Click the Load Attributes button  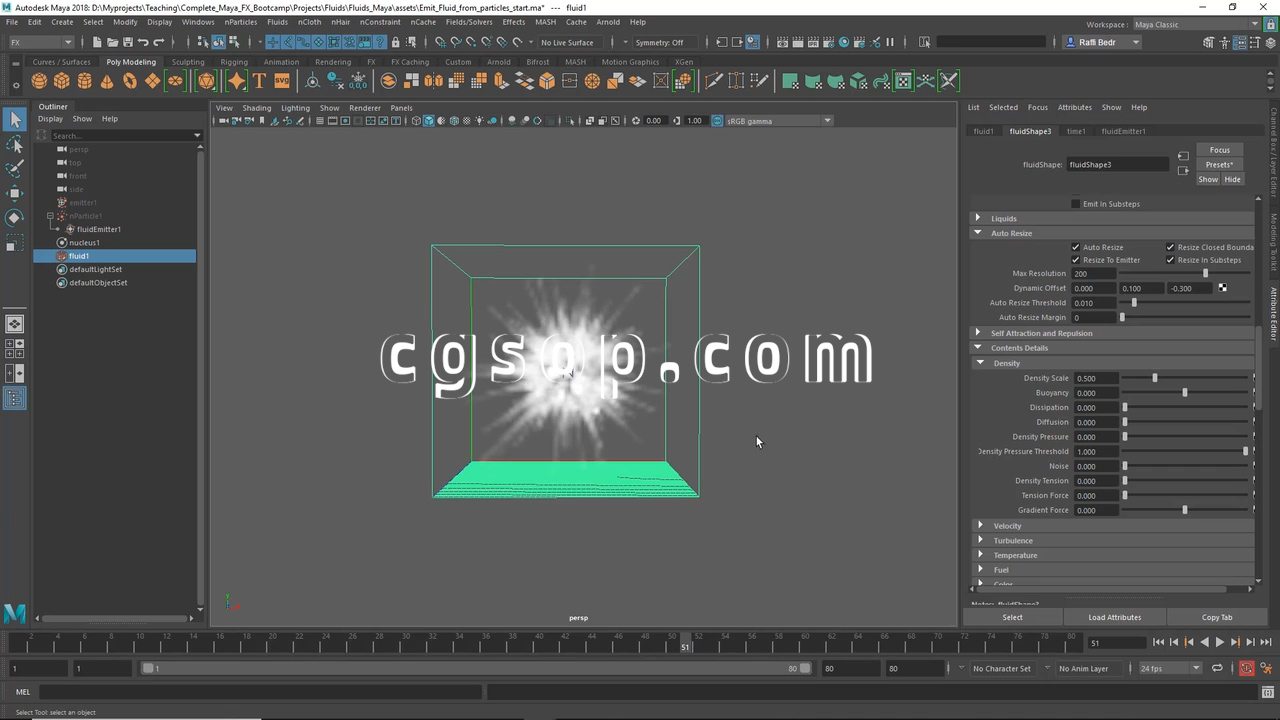pos(1114,617)
